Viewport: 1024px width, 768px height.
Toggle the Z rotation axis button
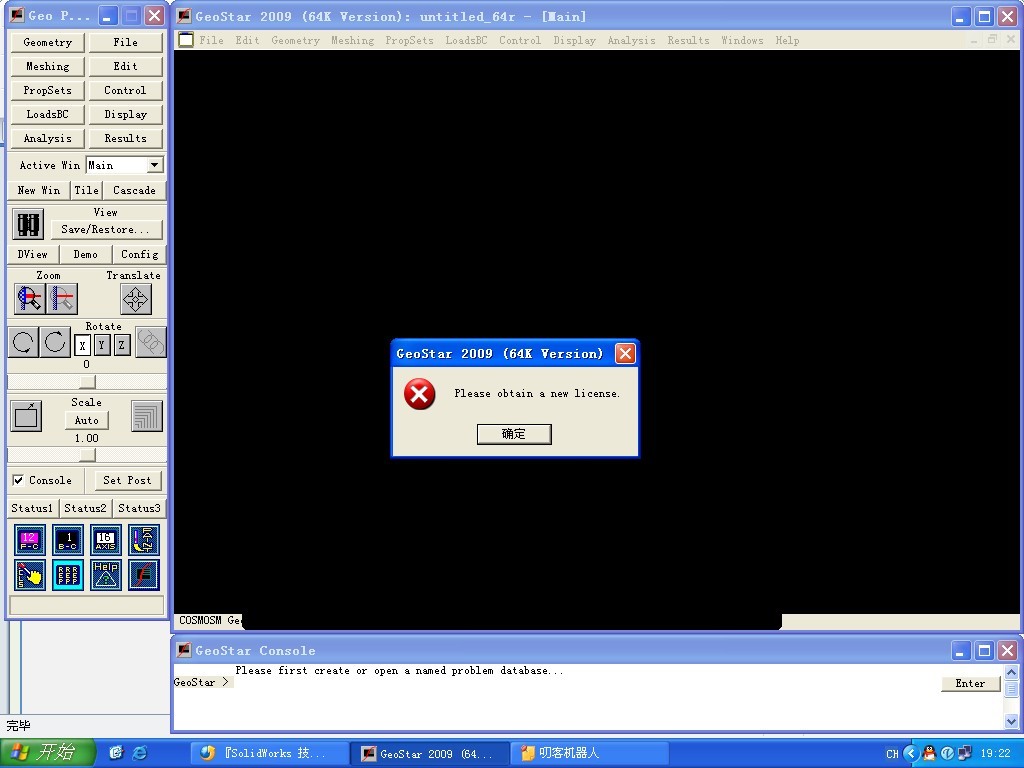point(121,345)
